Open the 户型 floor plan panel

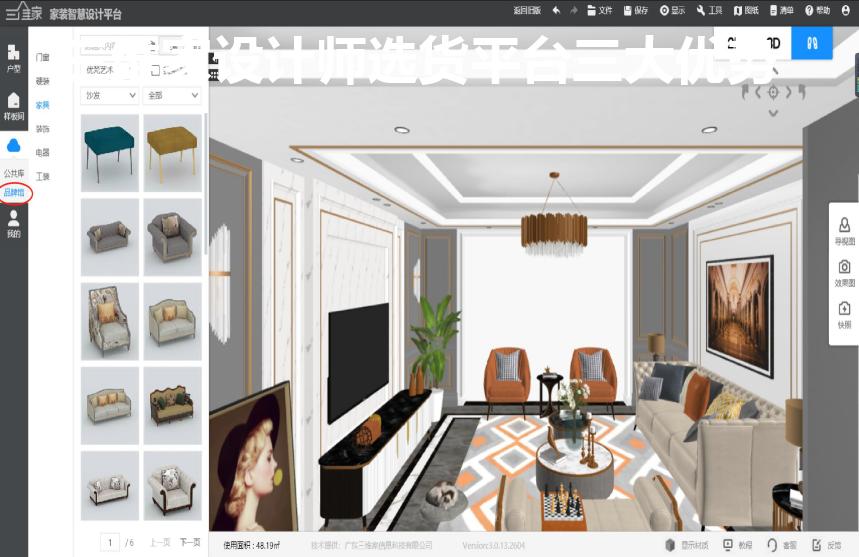click(14, 59)
